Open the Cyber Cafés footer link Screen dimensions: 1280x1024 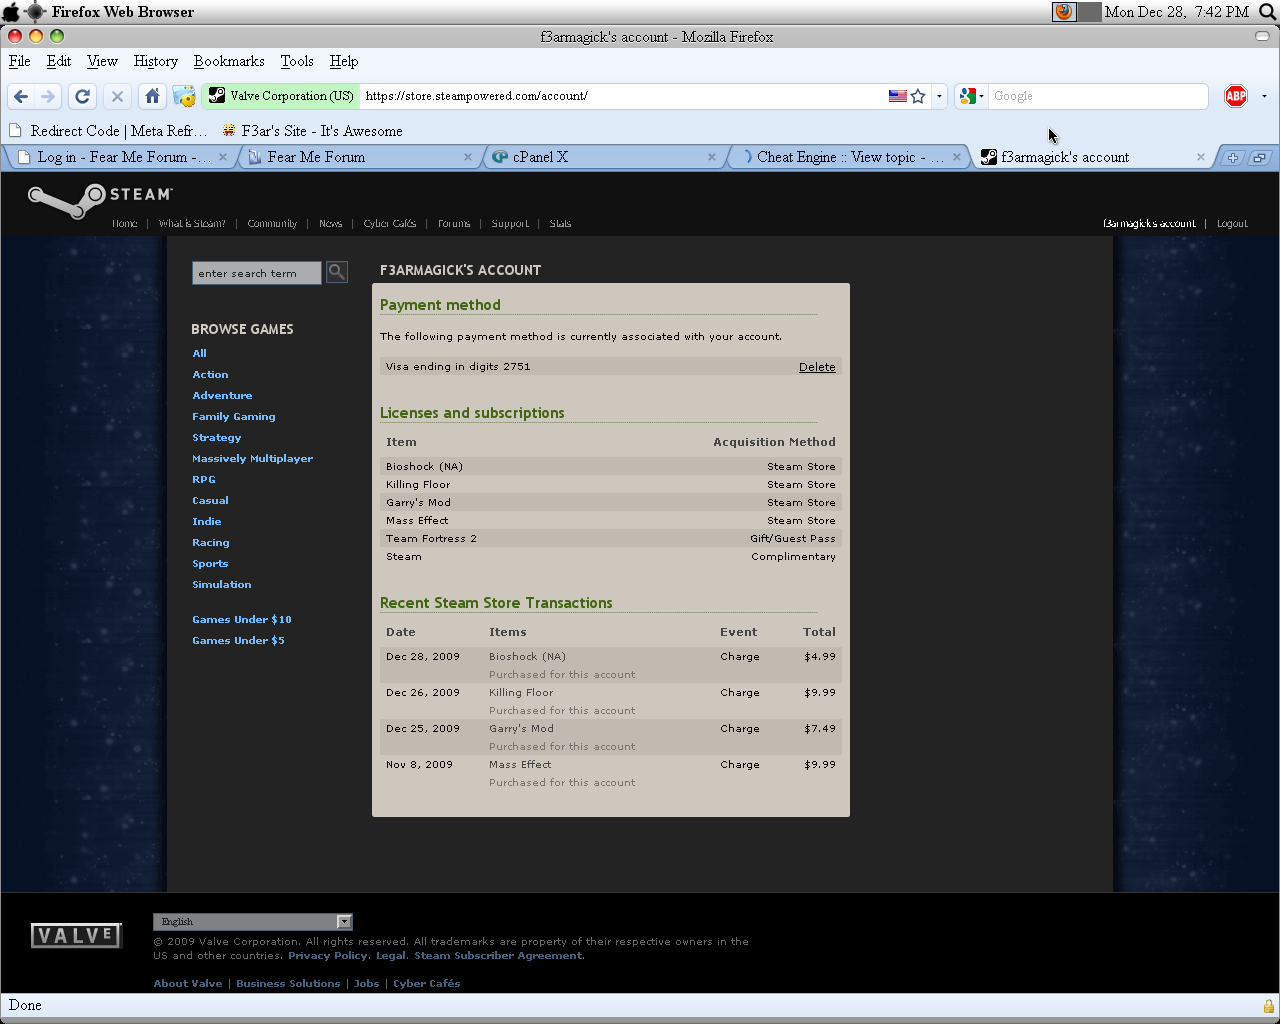pyautogui.click(x=427, y=984)
